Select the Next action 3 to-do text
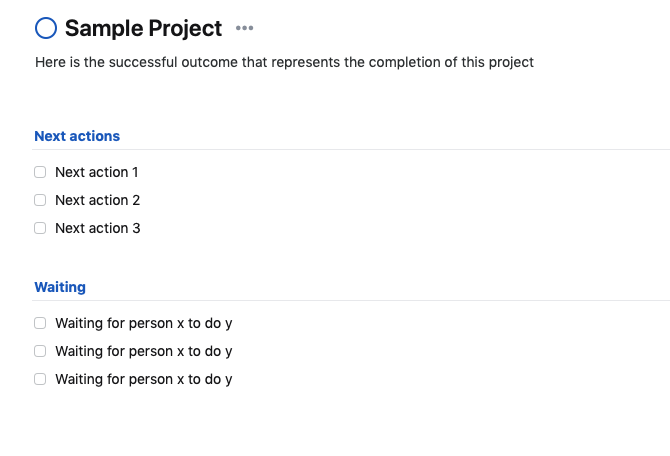The width and height of the screenshot is (670, 456). 97,228
